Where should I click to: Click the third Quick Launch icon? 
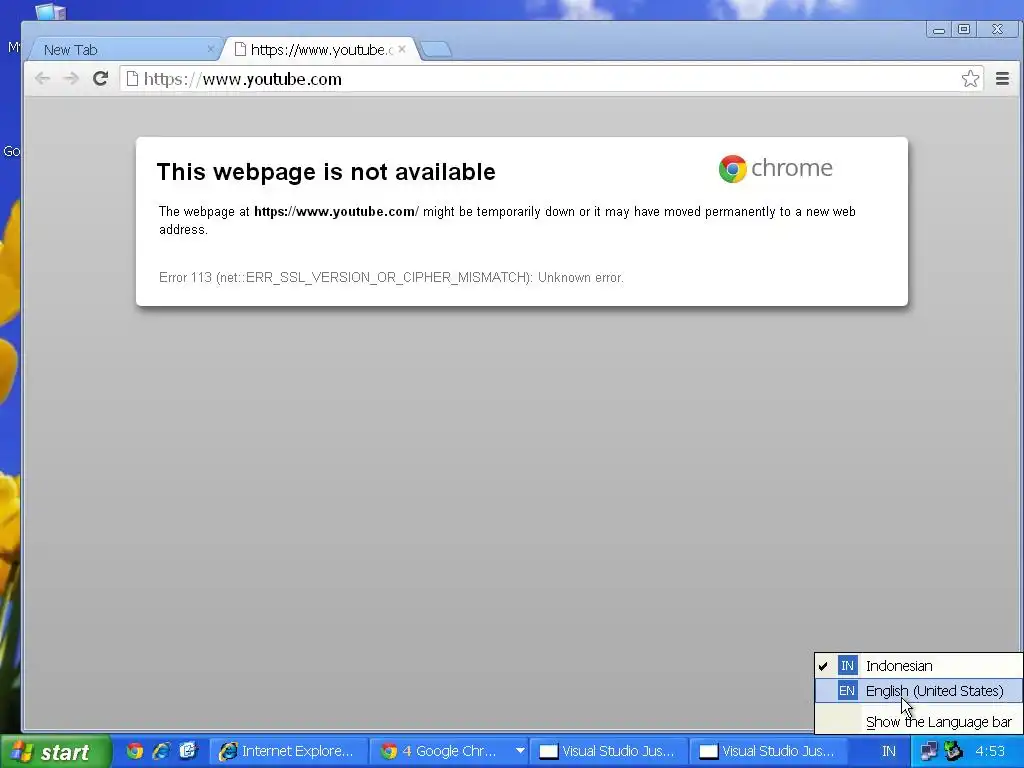(x=188, y=751)
